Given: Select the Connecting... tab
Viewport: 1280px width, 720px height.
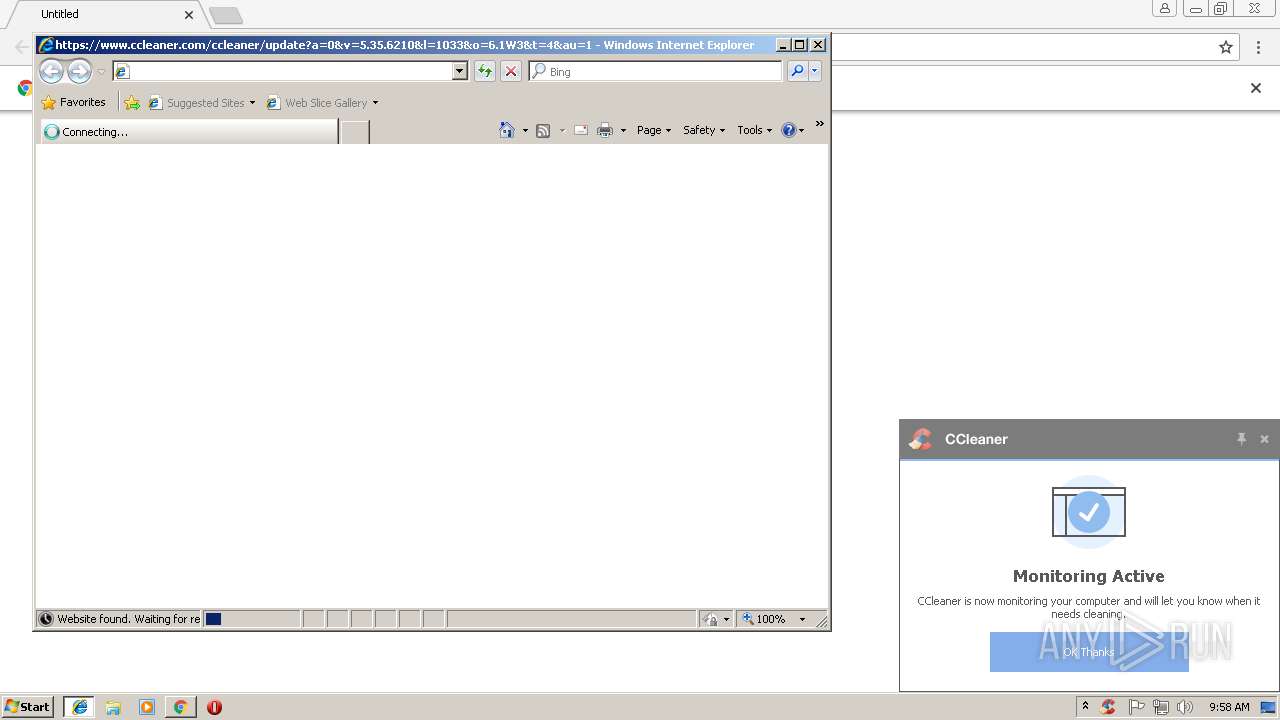Looking at the screenshot, I should tap(188, 131).
